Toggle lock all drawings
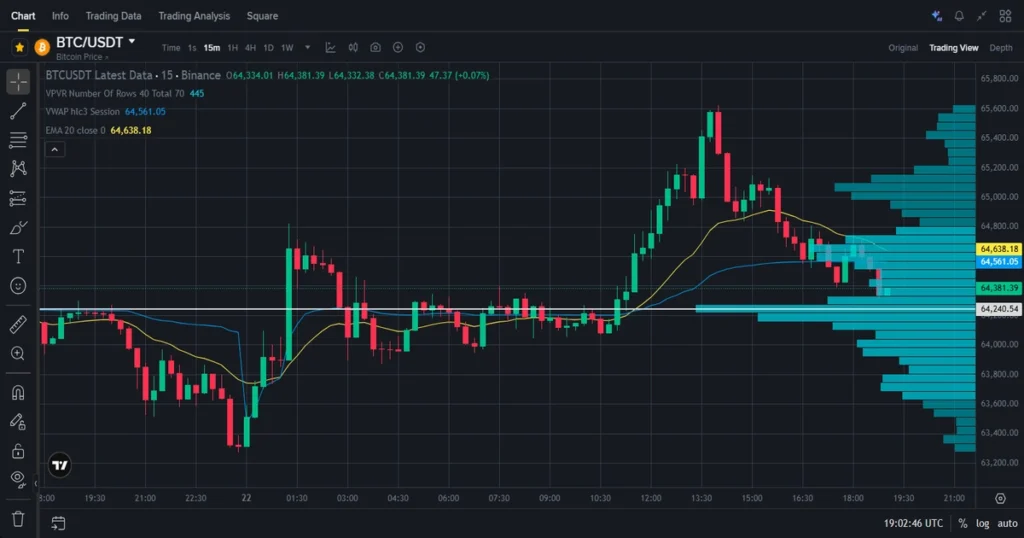Viewport: 1024px width, 538px height. (x=18, y=451)
